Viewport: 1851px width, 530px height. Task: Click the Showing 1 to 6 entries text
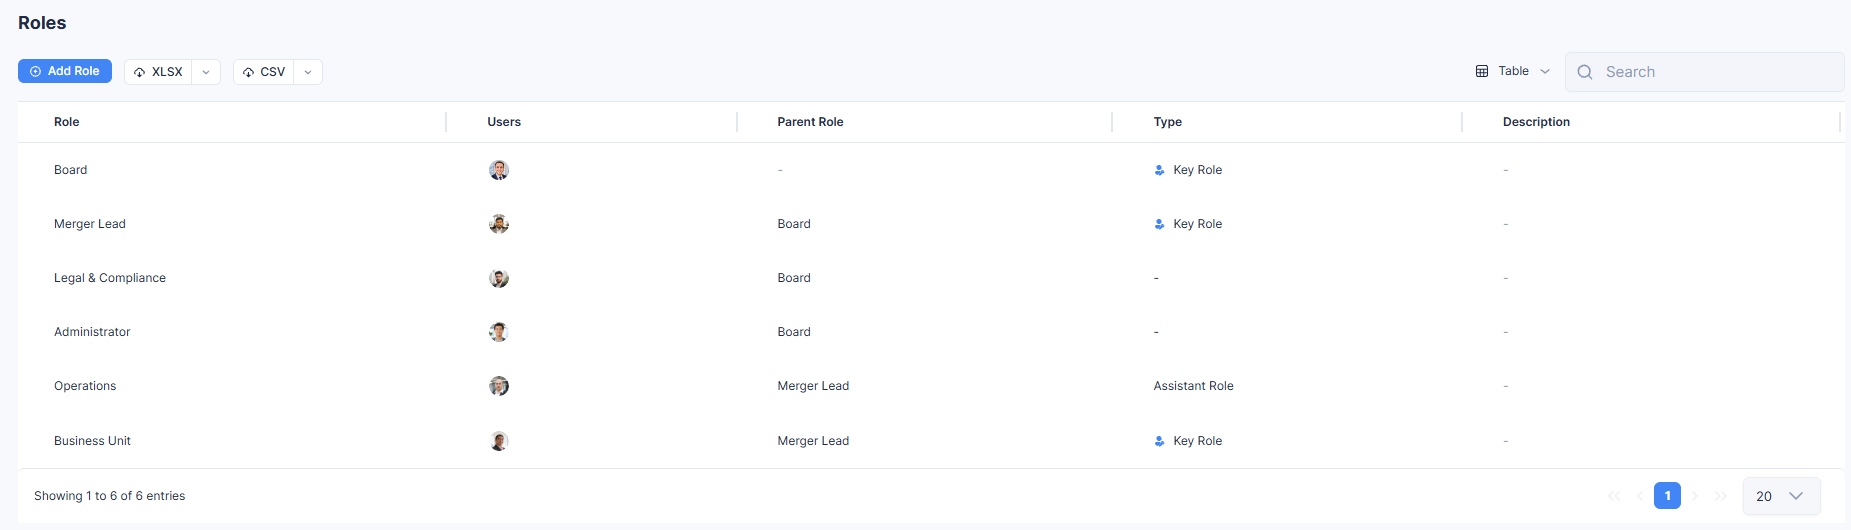tap(110, 496)
